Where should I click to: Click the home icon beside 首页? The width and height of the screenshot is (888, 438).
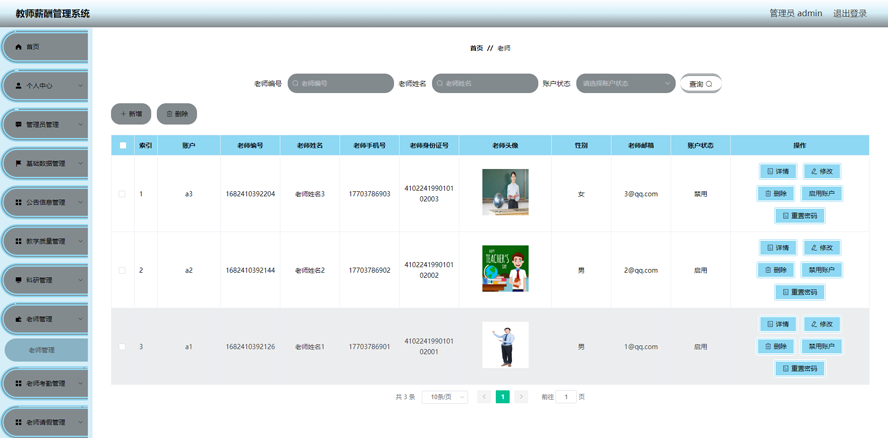click(18, 47)
